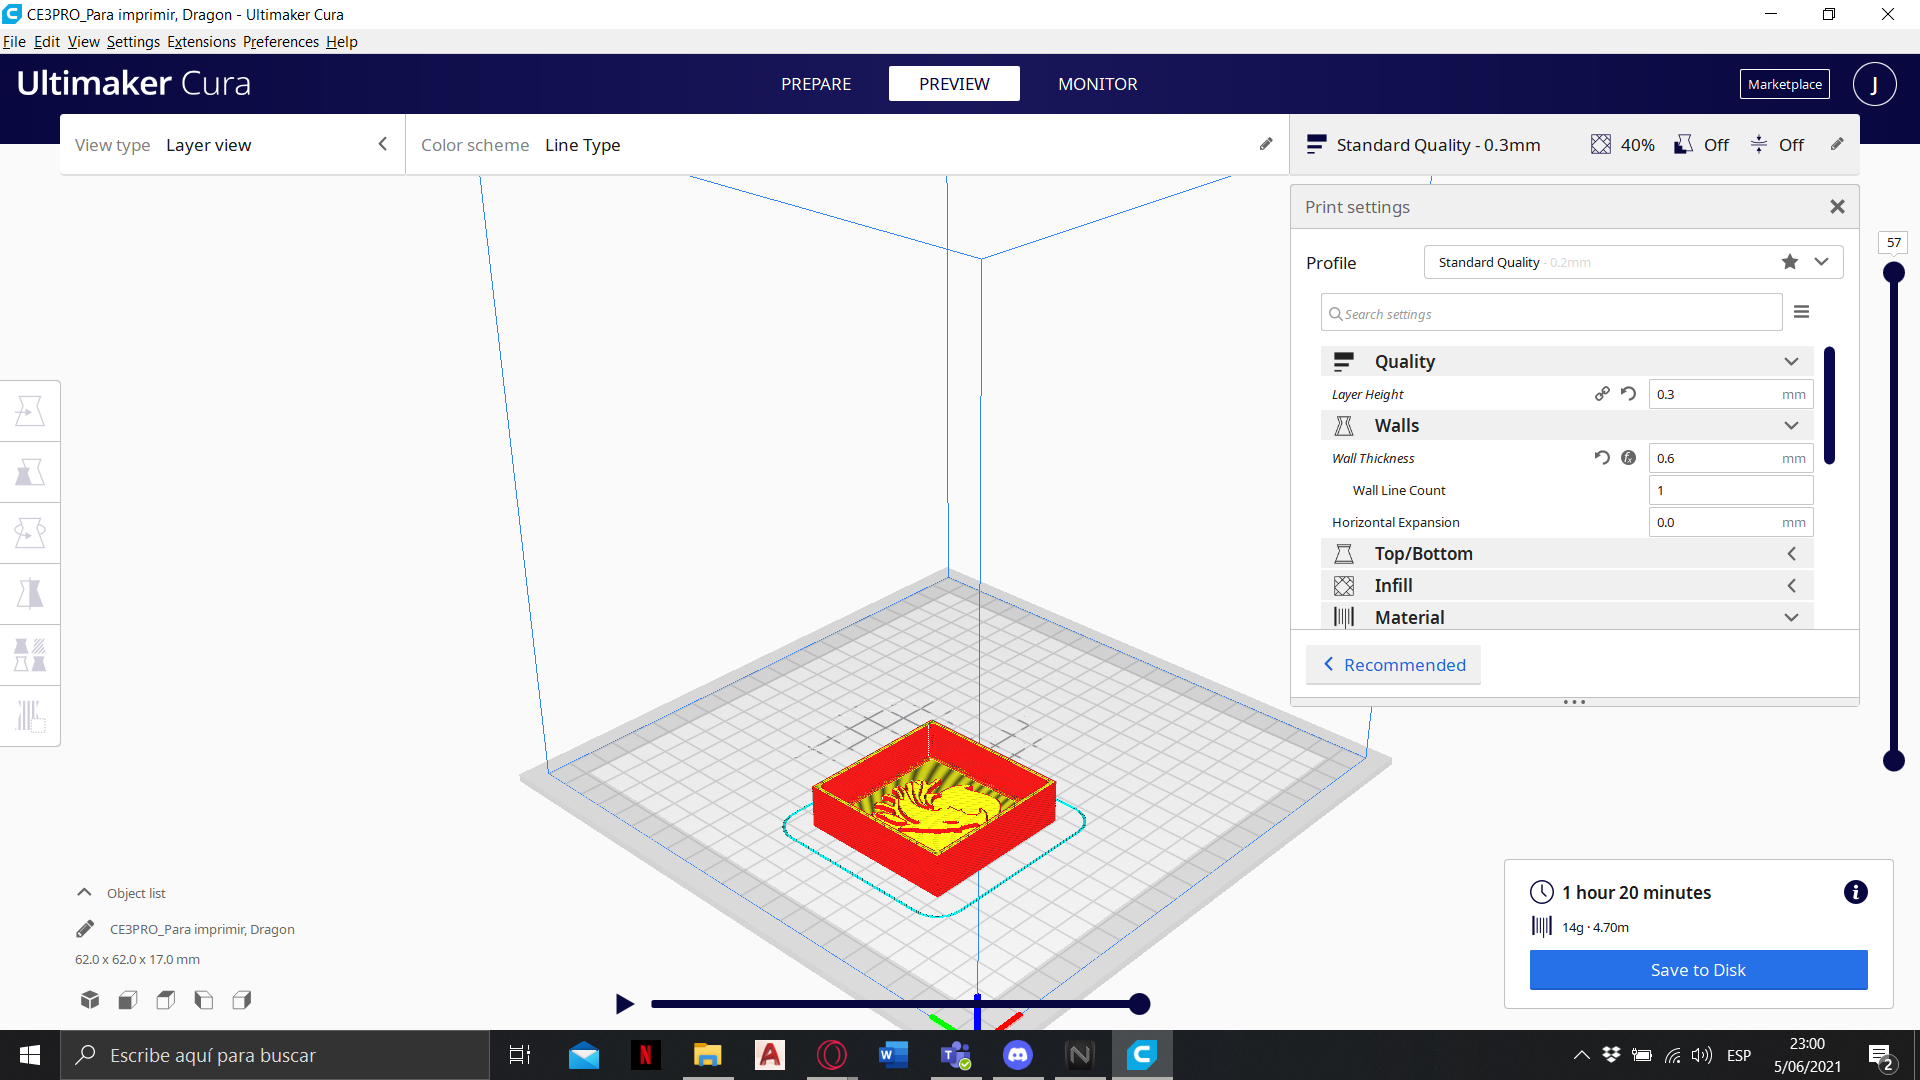Reset Layer Height with the revert arrow
Viewport: 1920px width, 1080px height.
pyautogui.click(x=1628, y=394)
